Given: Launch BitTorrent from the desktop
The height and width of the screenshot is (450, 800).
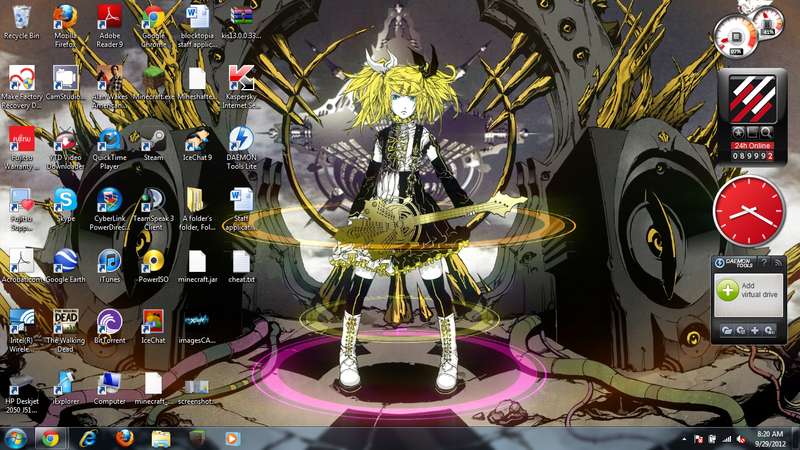Looking at the screenshot, I should (x=109, y=327).
